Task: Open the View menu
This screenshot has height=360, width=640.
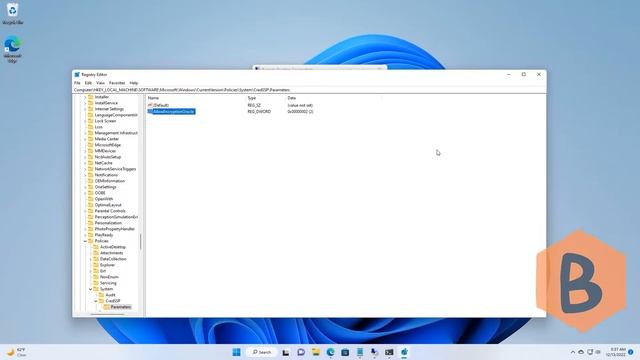Action: coord(100,83)
